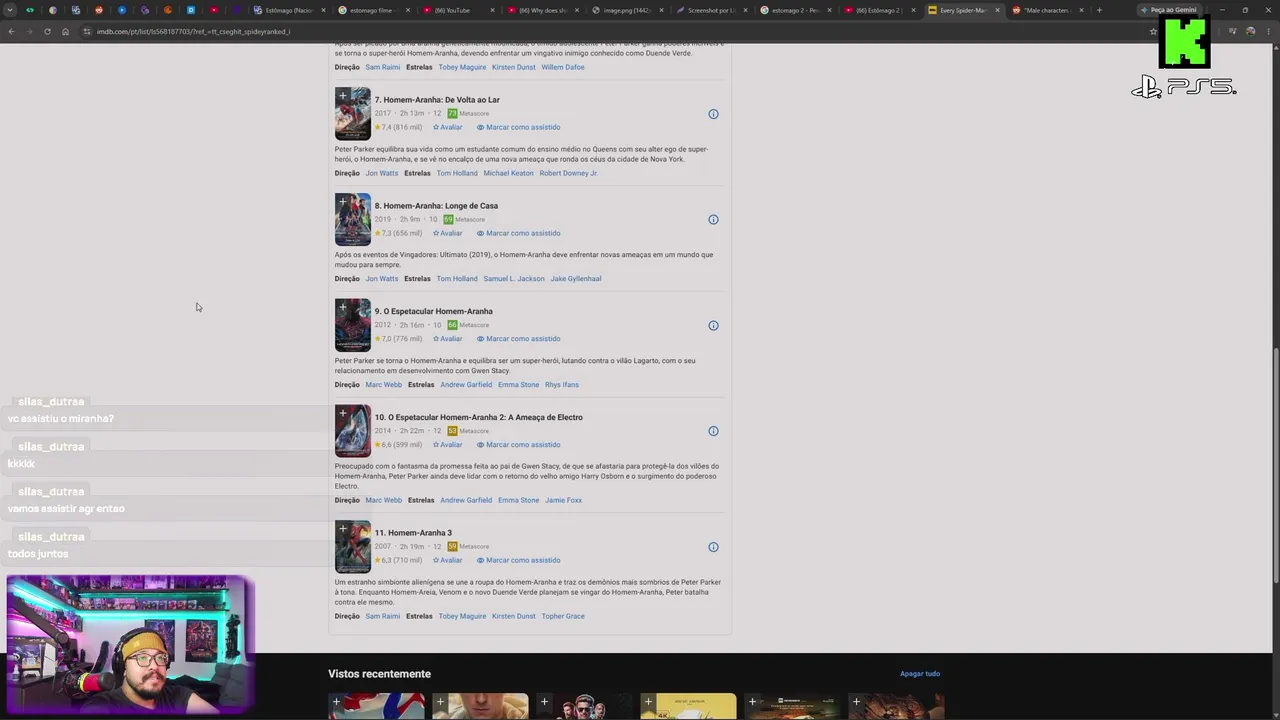Mark A Ameaça de Electro as watched
The image size is (1280, 720).
(x=518, y=445)
